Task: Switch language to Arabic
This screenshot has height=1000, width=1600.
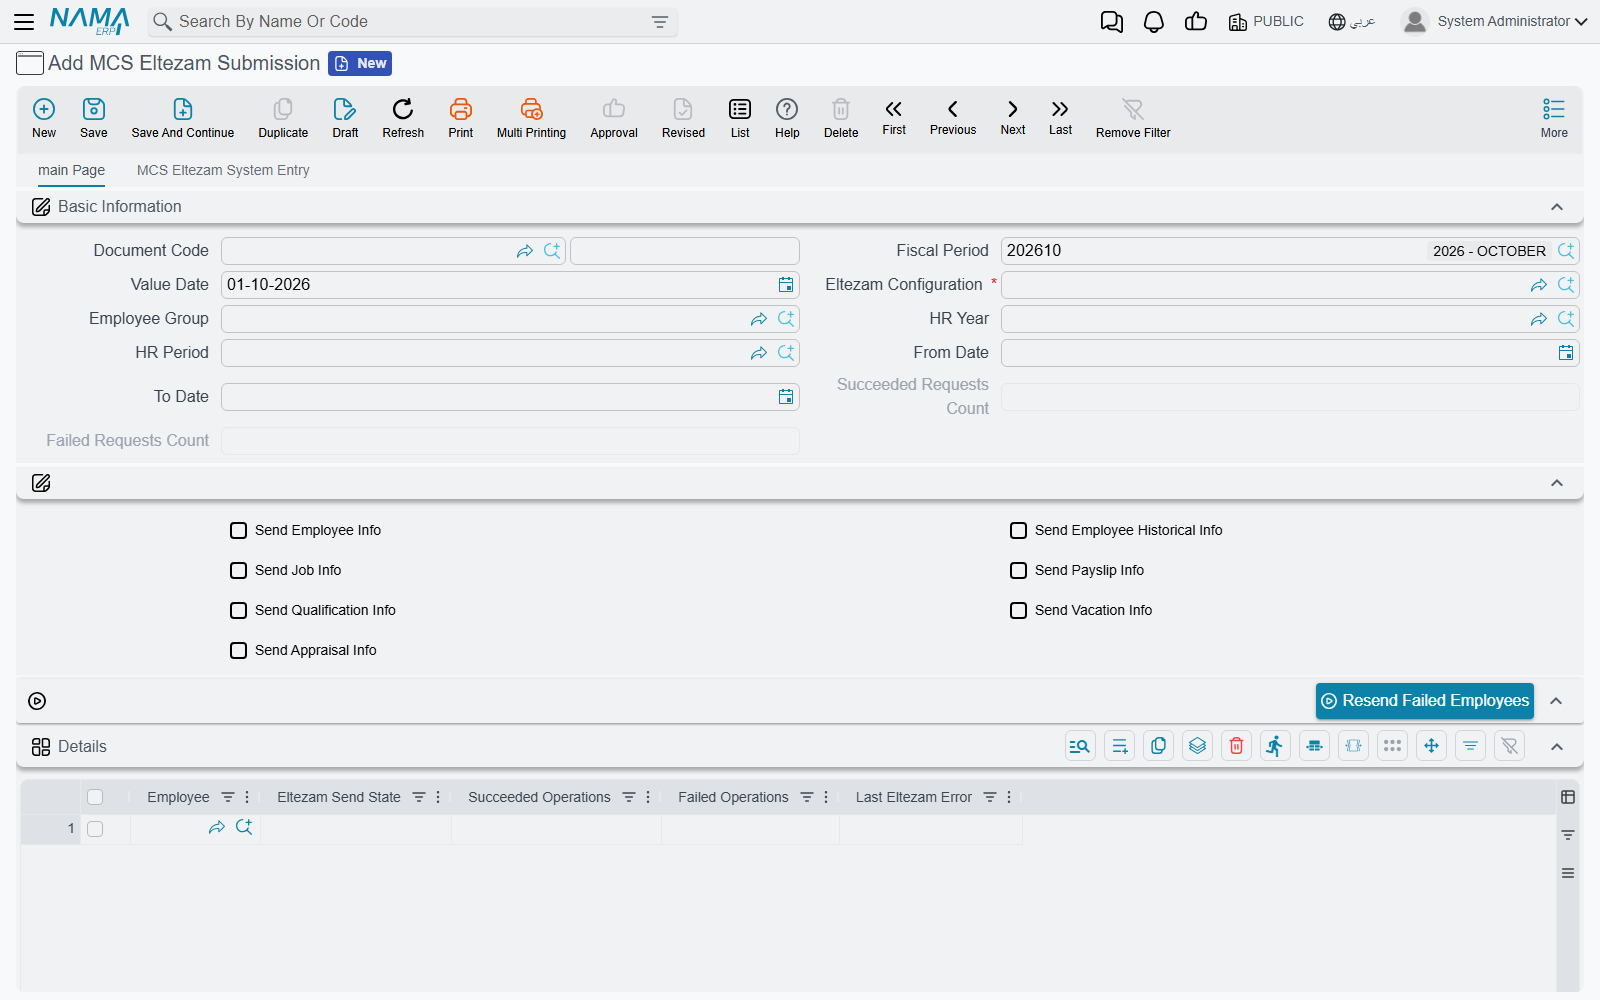Action: [1352, 22]
